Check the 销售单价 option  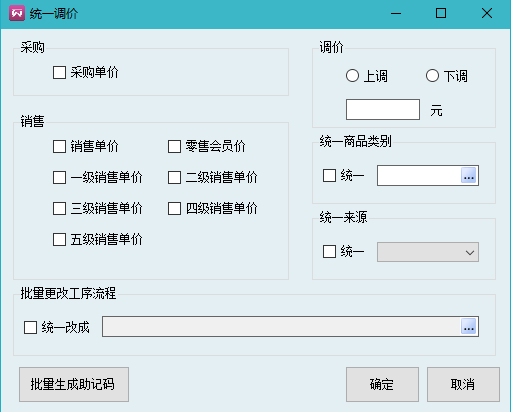point(59,146)
